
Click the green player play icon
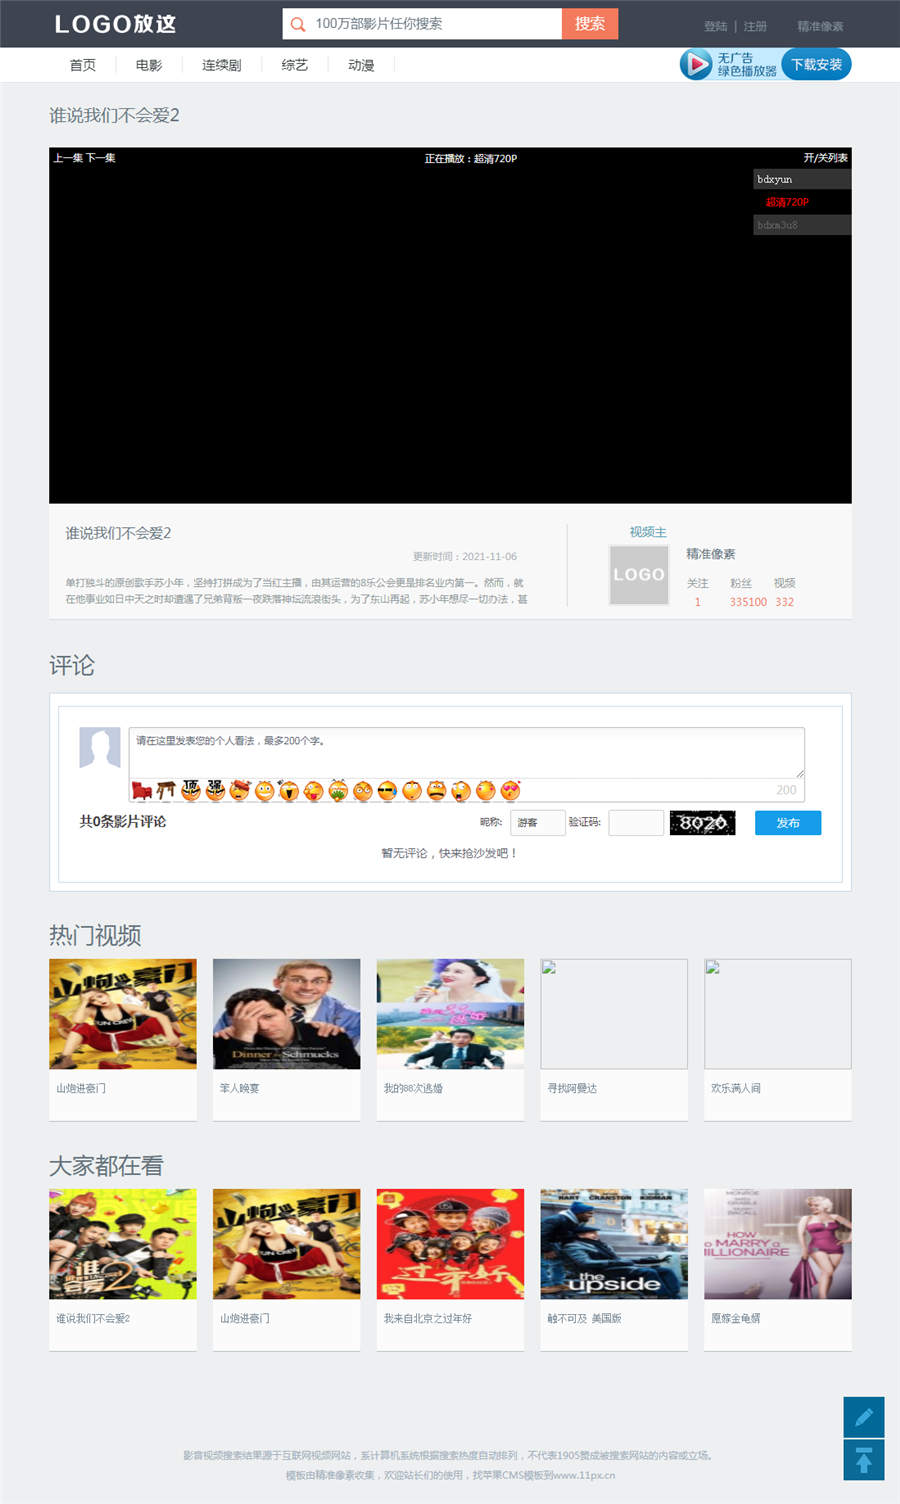[x=695, y=64]
